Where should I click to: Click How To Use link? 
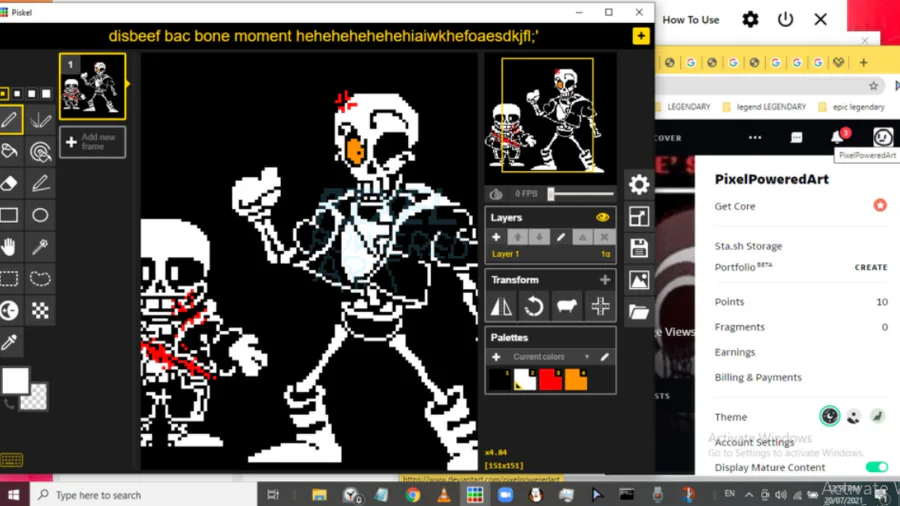[x=690, y=20]
